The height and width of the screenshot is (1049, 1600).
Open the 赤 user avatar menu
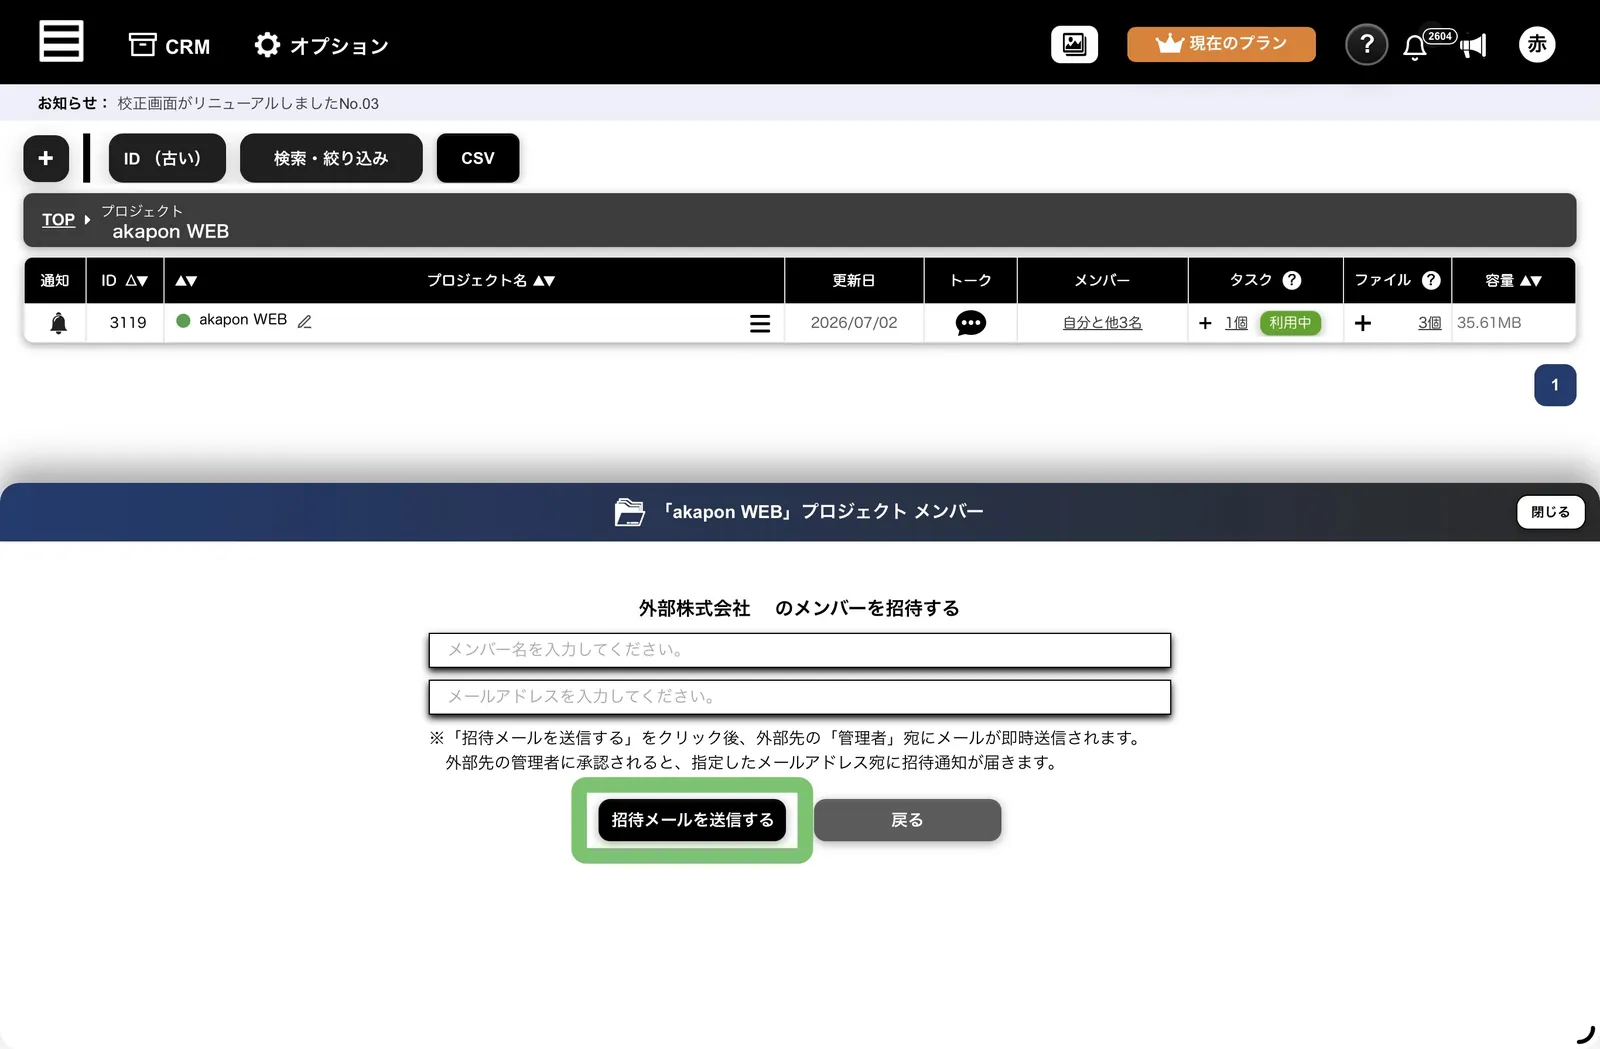click(1537, 44)
